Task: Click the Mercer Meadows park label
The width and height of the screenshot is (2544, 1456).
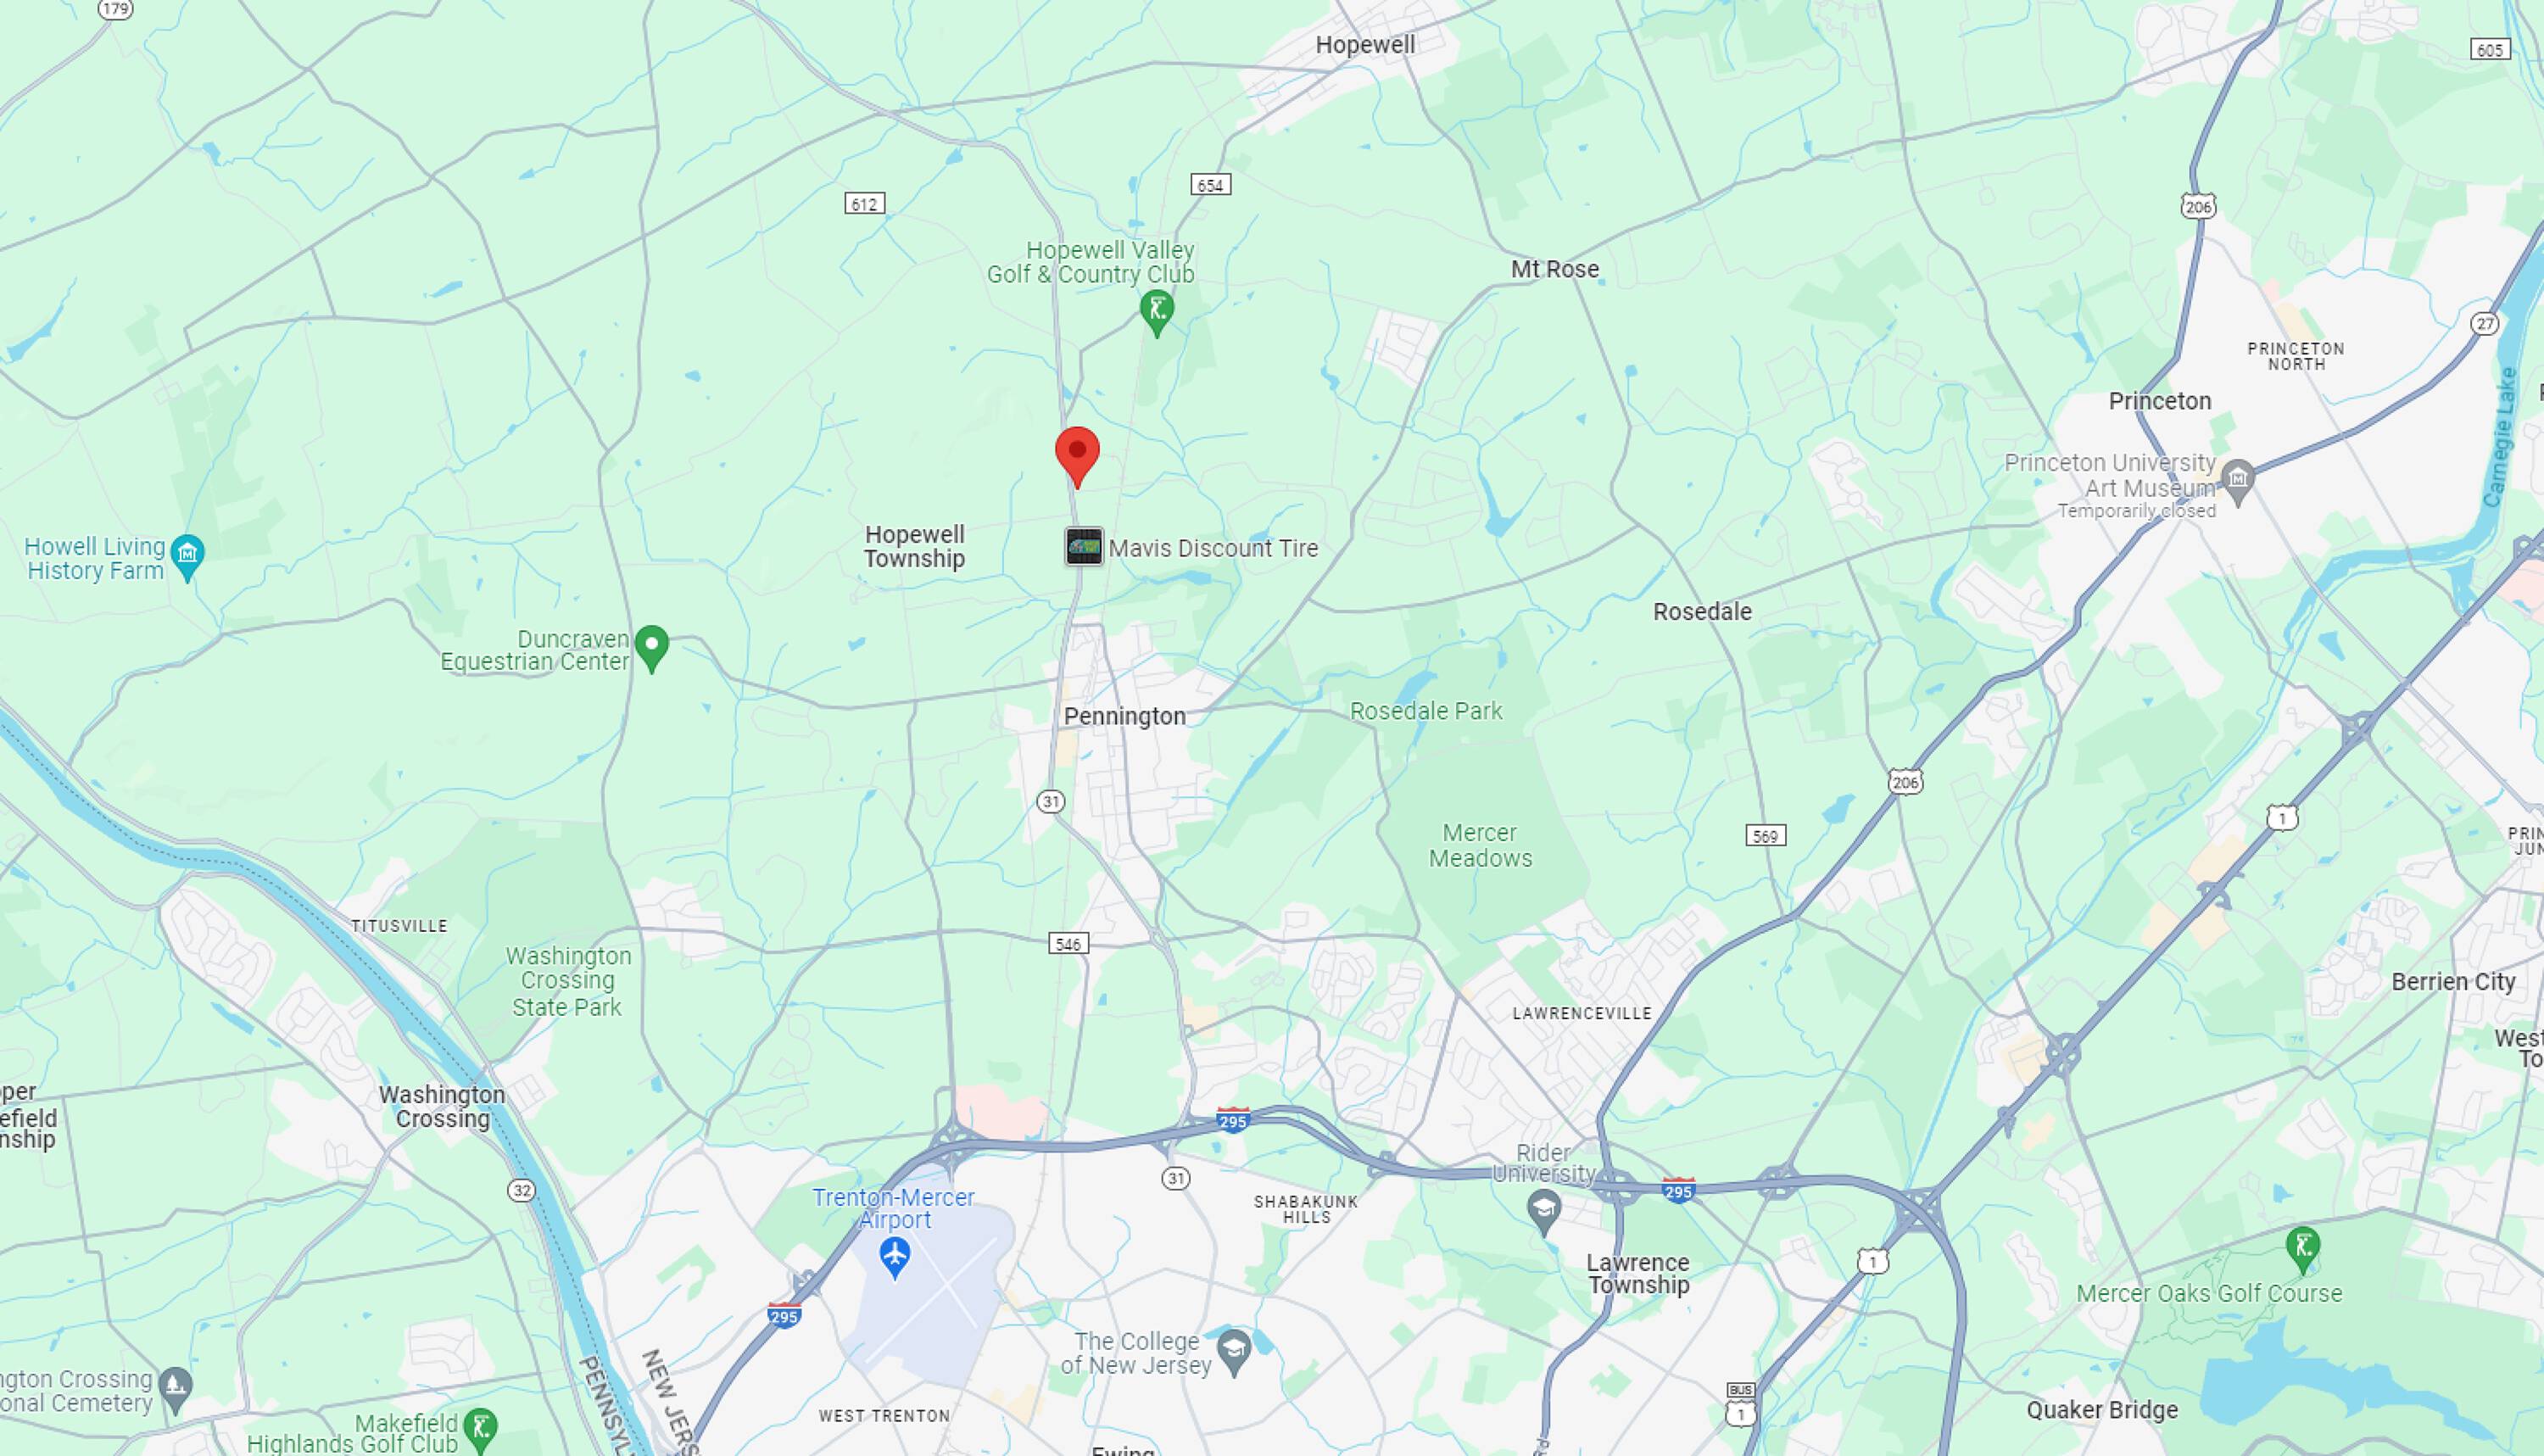Action: coord(1480,845)
